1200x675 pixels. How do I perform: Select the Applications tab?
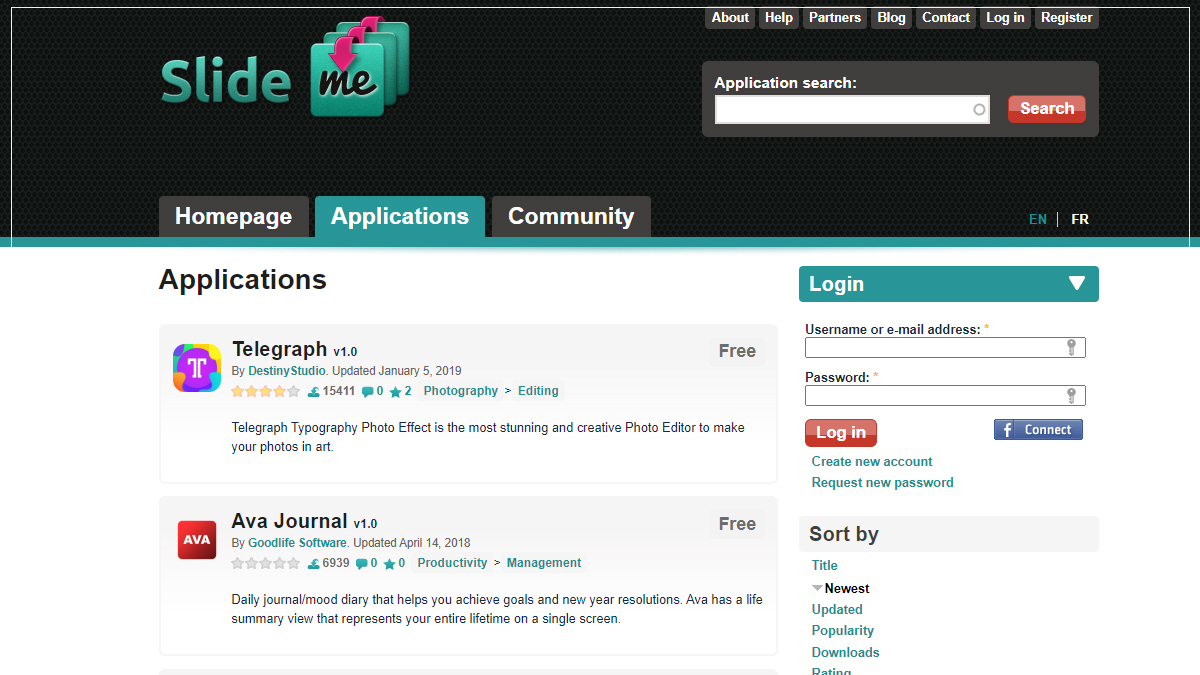tap(400, 217)
